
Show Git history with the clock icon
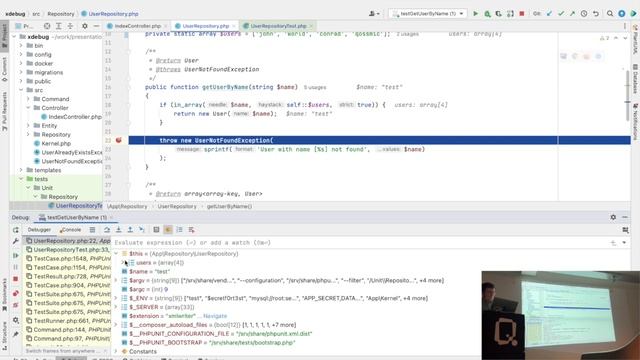pos(584,13)
